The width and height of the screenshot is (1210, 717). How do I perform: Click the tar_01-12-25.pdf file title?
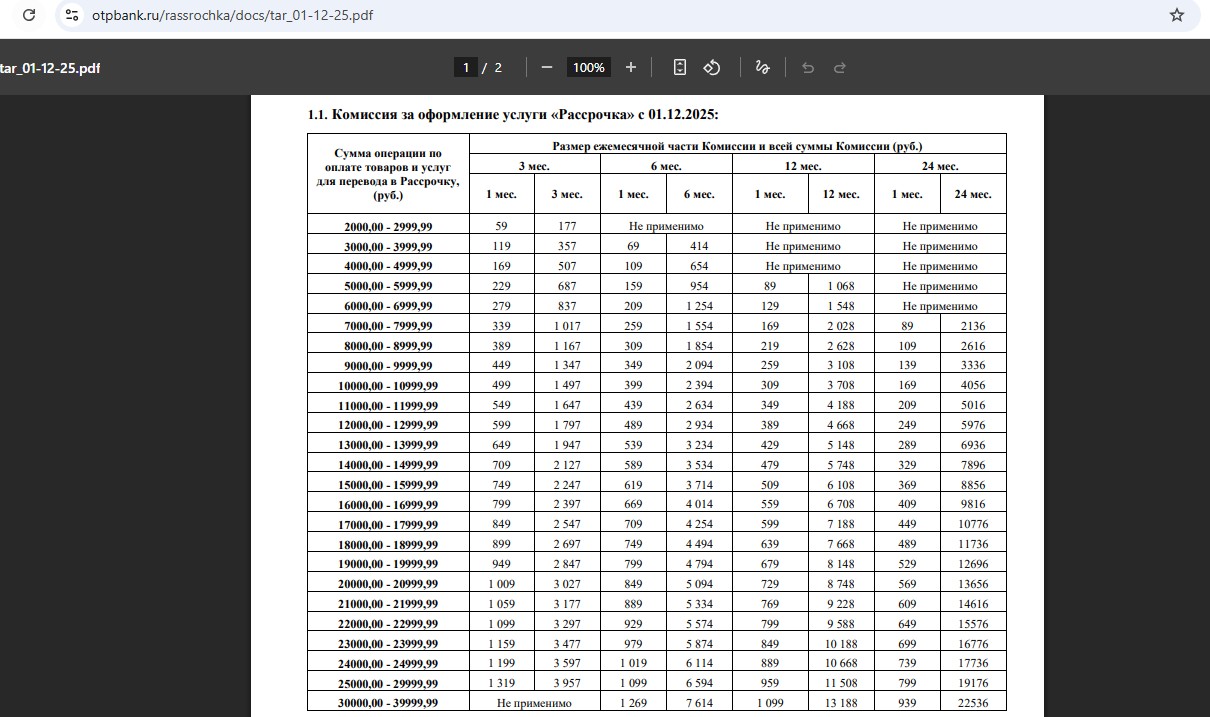tap(50, 68)
